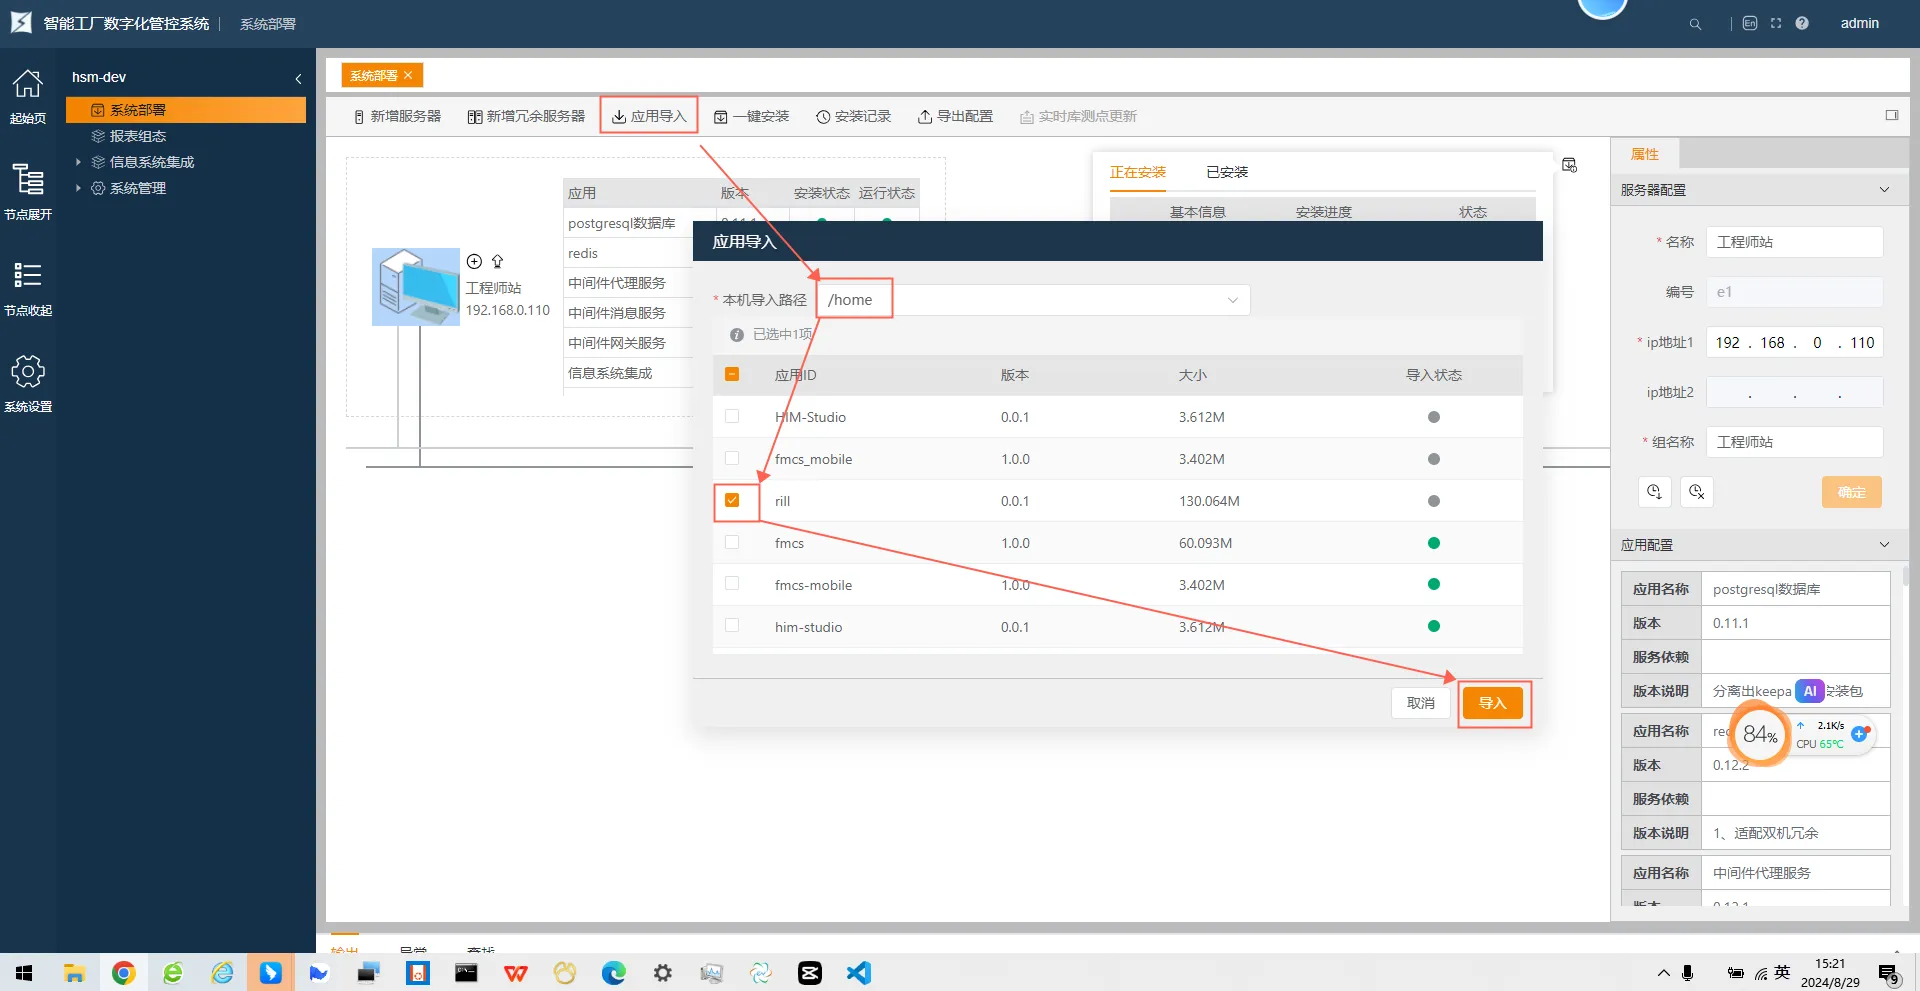
Task: Toggle fullscreen icon in top header
Action: 1776,23
